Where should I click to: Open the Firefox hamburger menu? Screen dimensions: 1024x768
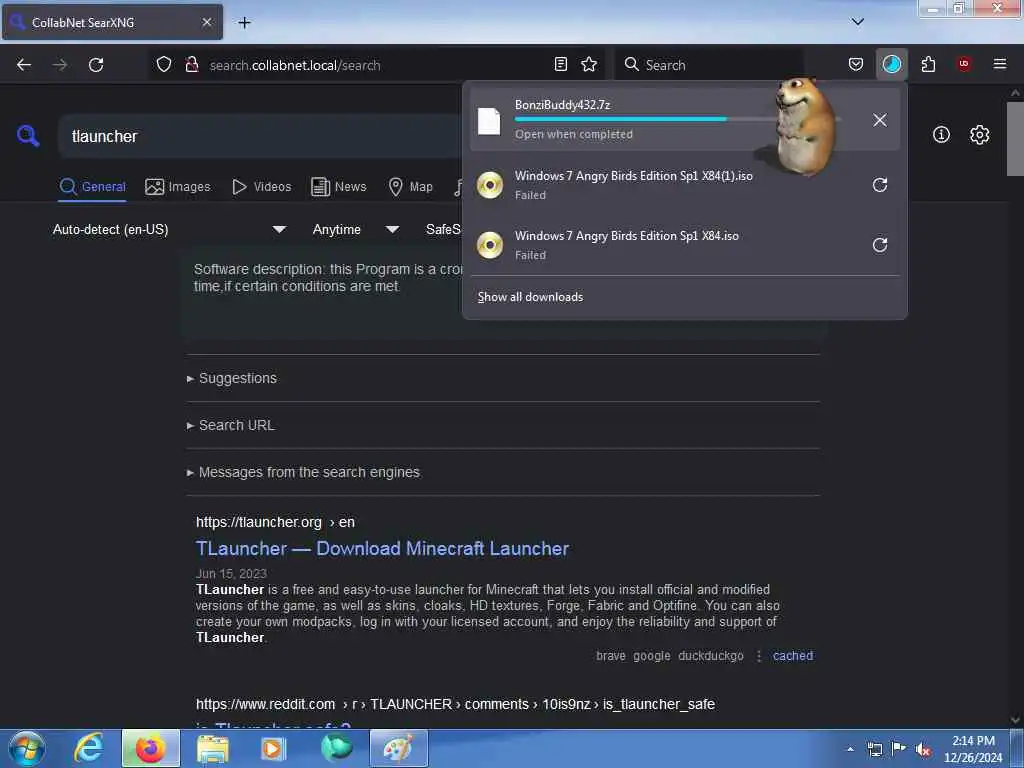point(1000,64)
